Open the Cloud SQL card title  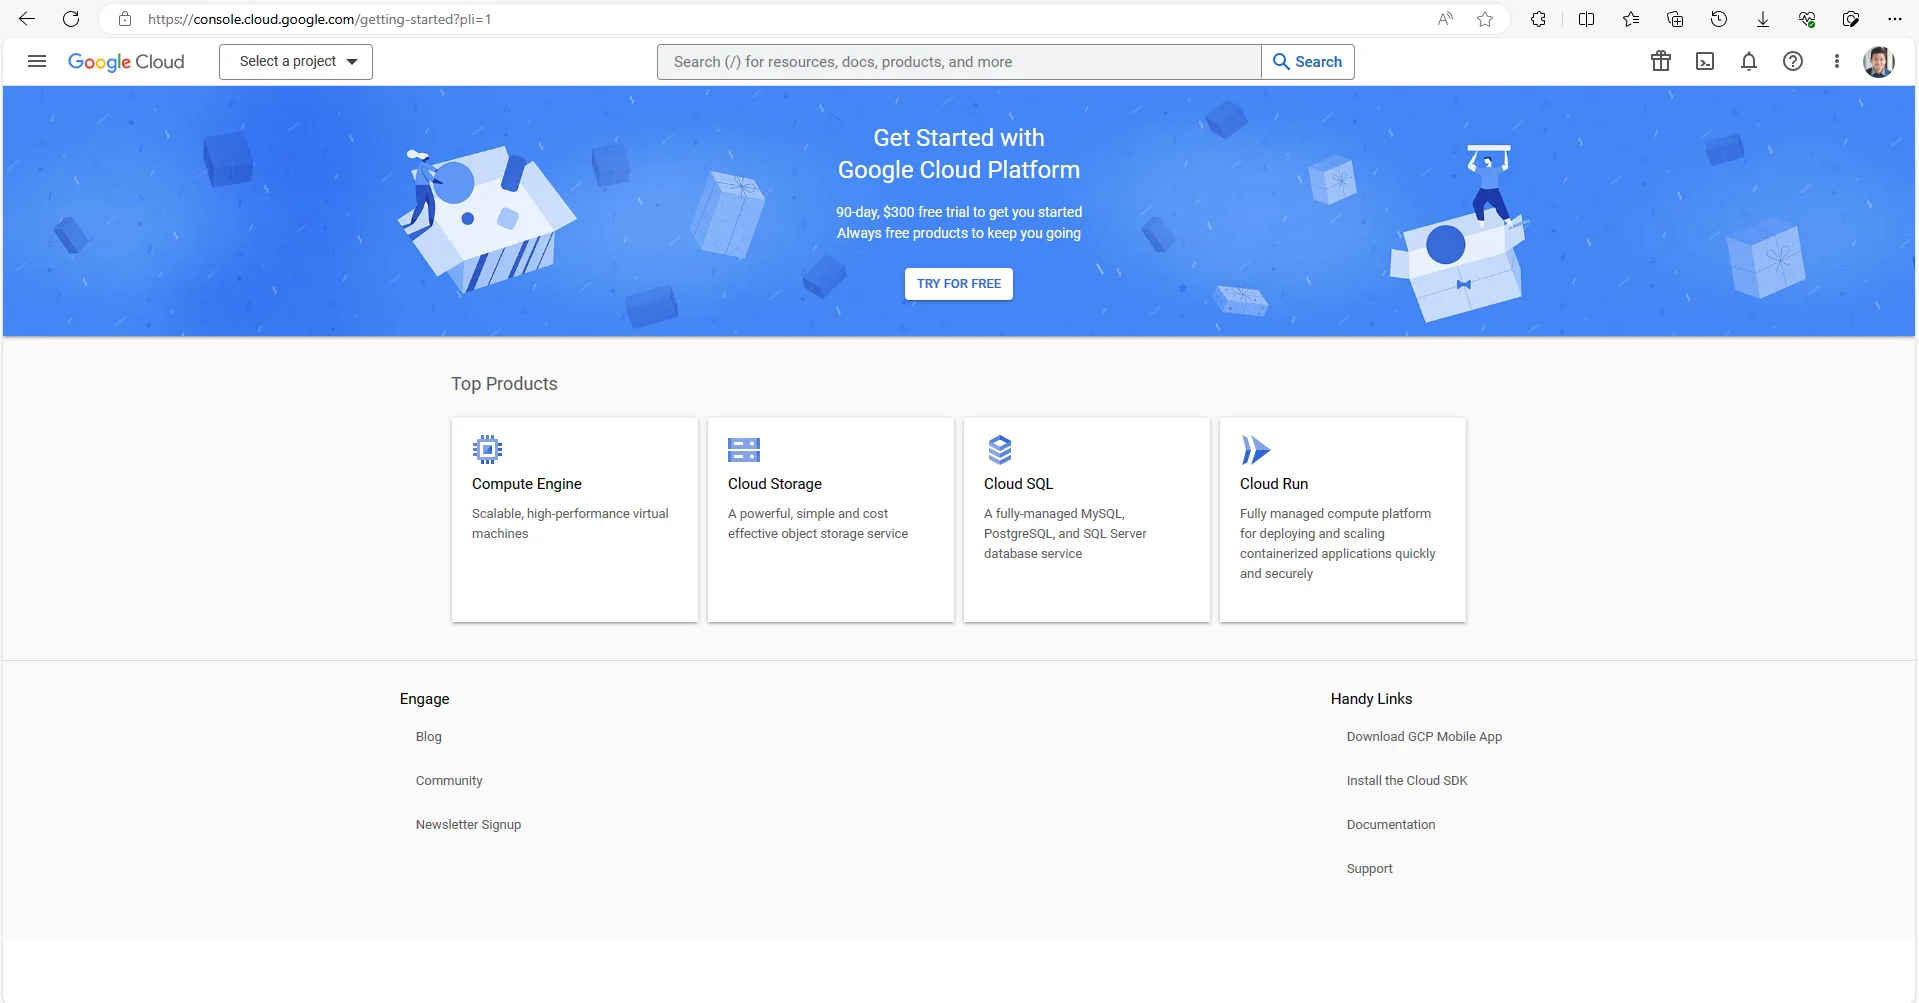(x=1019, y=484)
